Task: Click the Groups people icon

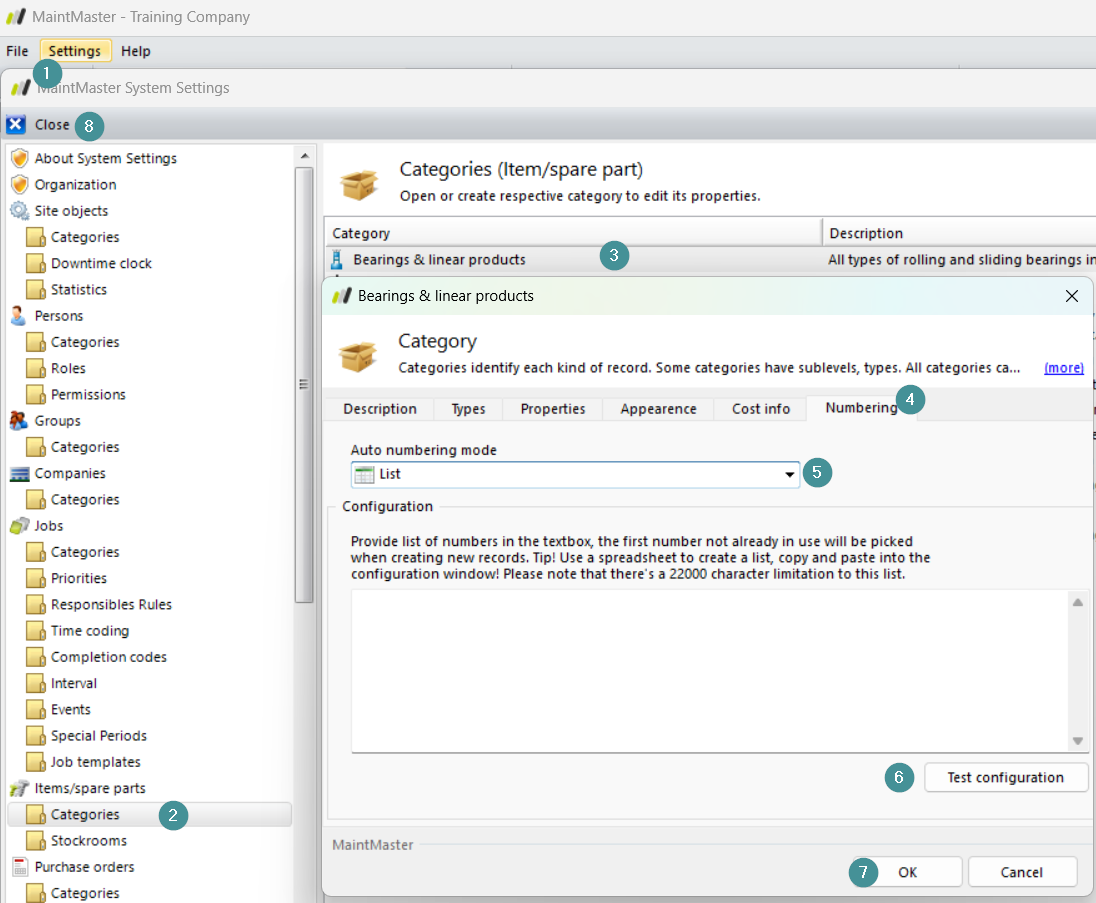Action: point(19,421)
